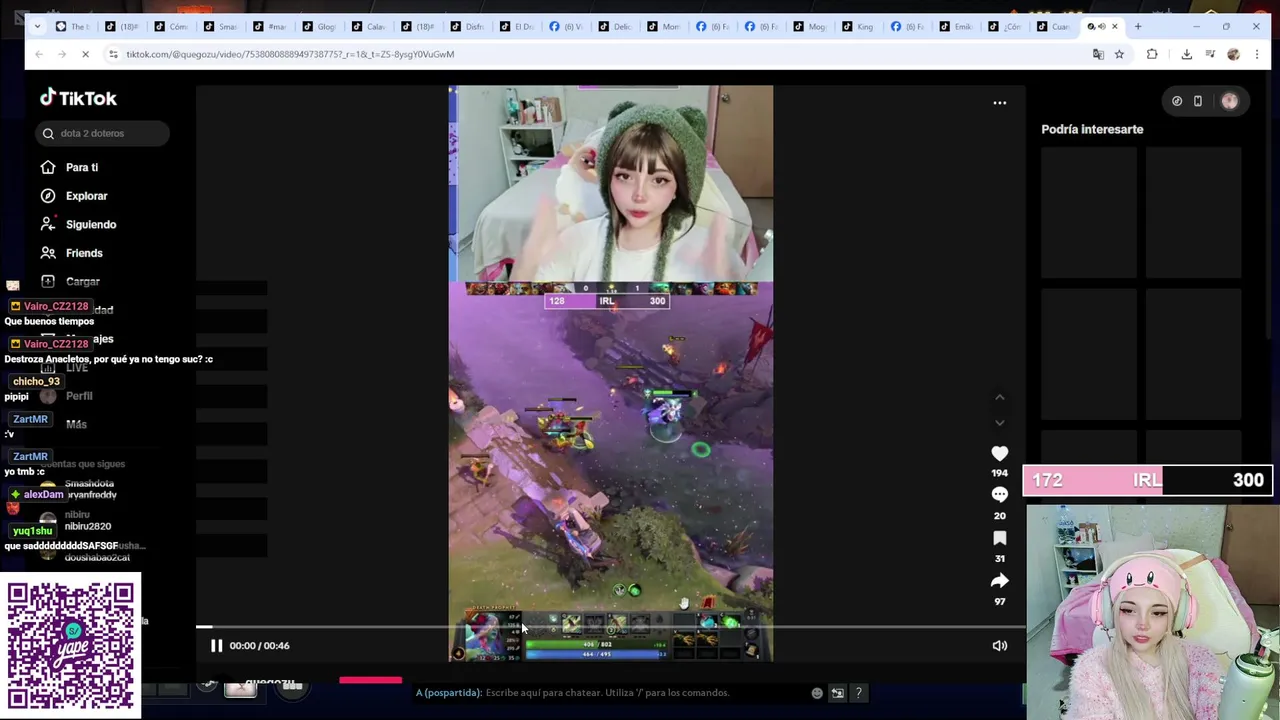Click the coins icon in top bar

[x=1177, y=101]
